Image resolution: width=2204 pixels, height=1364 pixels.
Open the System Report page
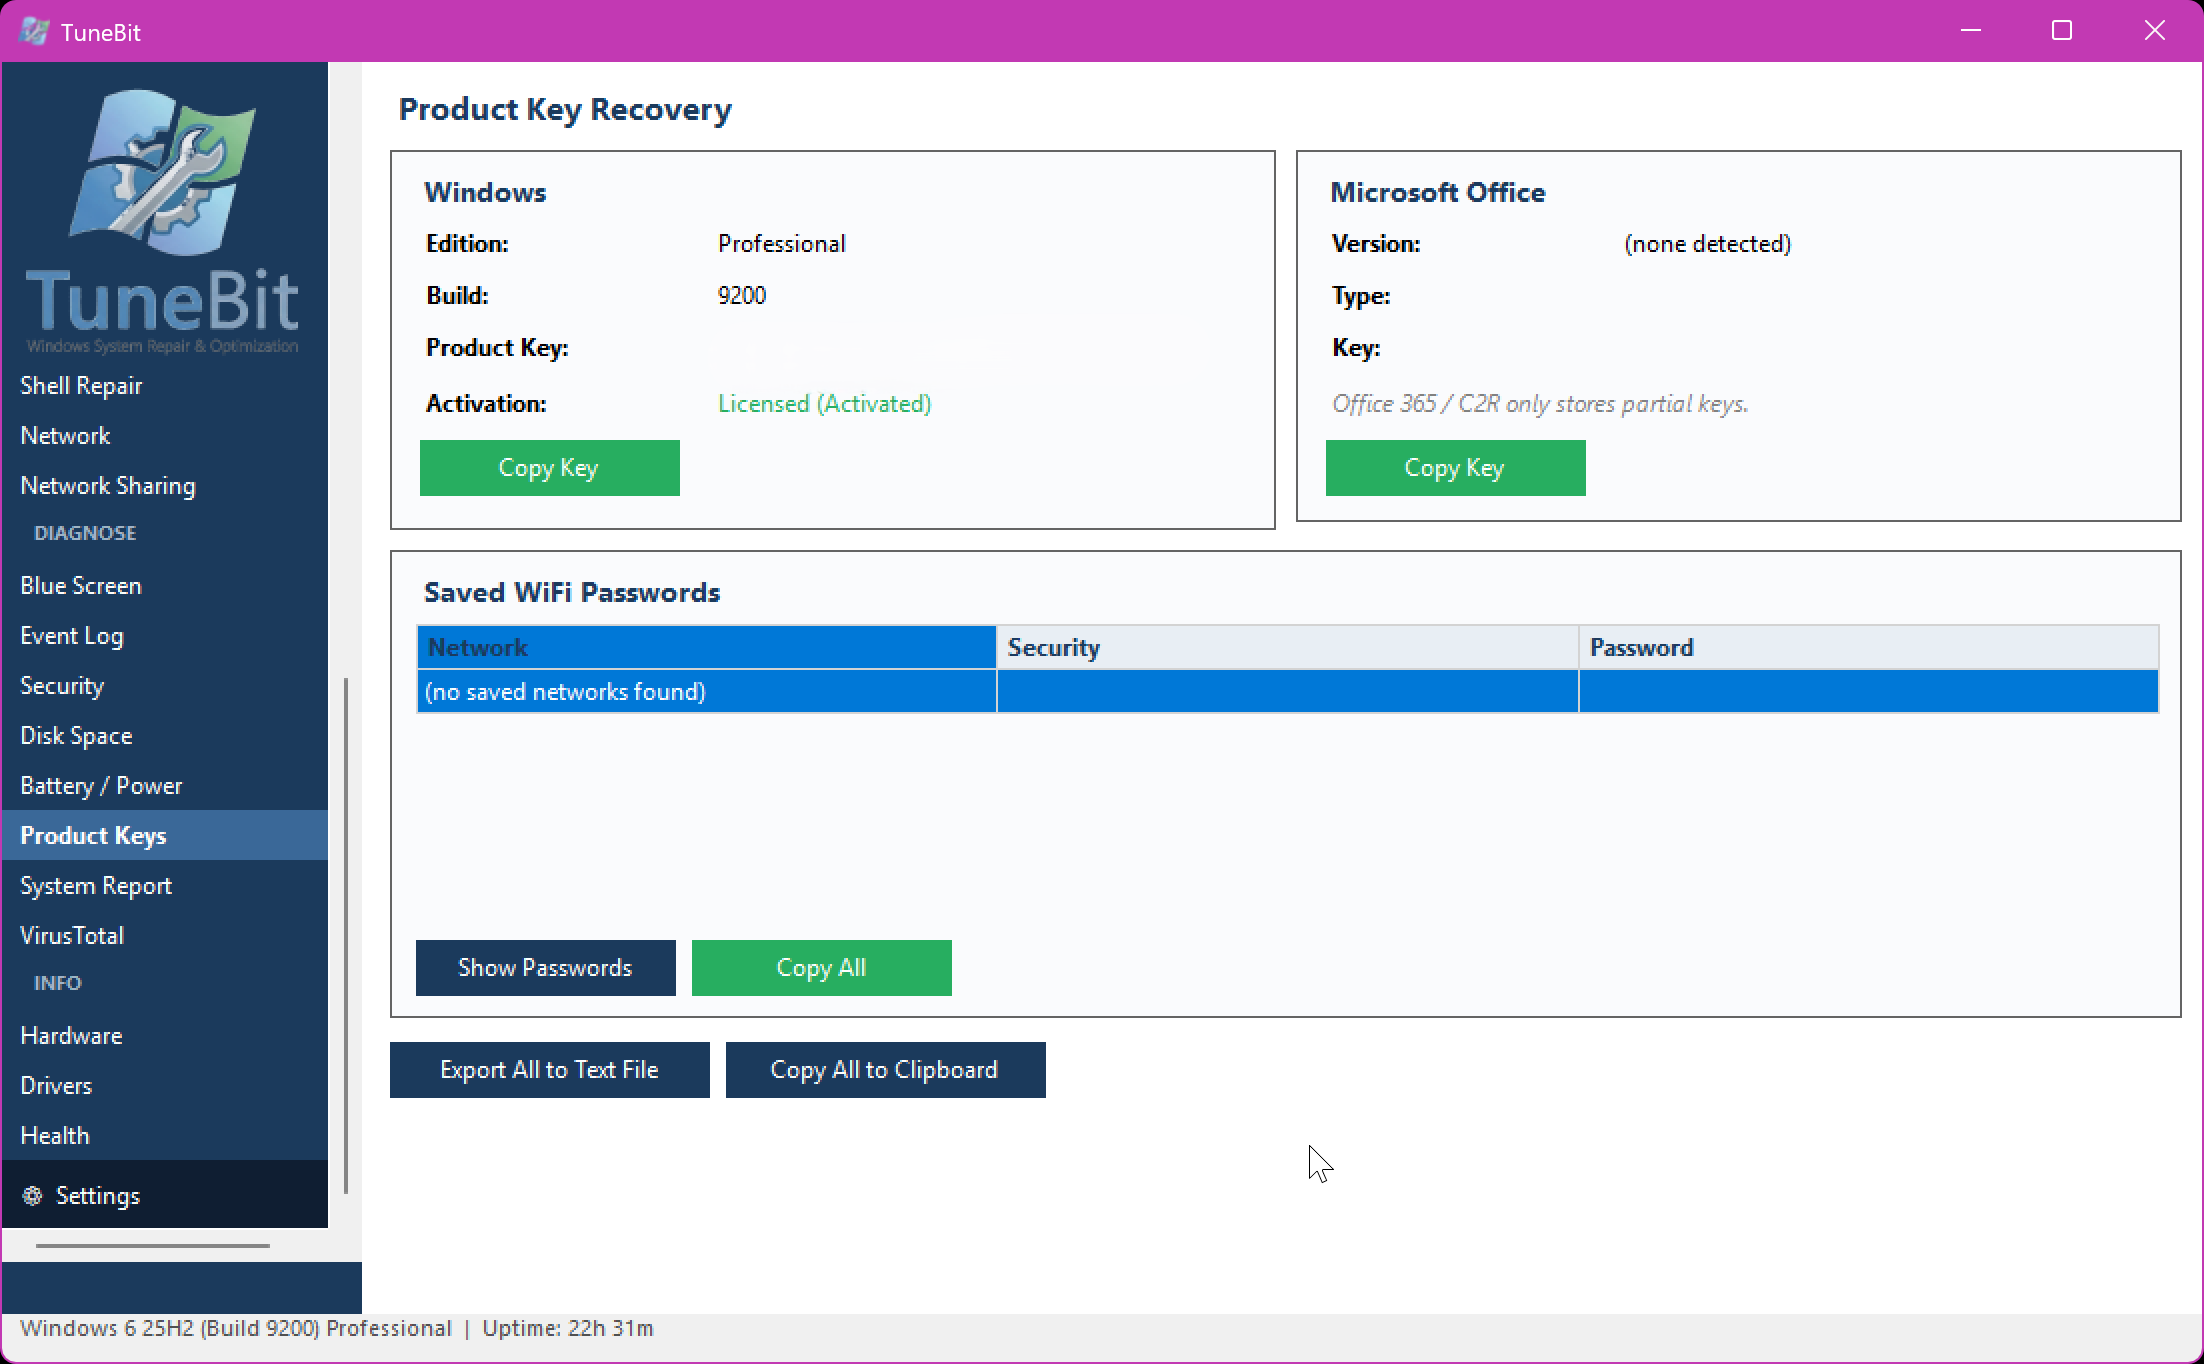[x=165, y=886]
